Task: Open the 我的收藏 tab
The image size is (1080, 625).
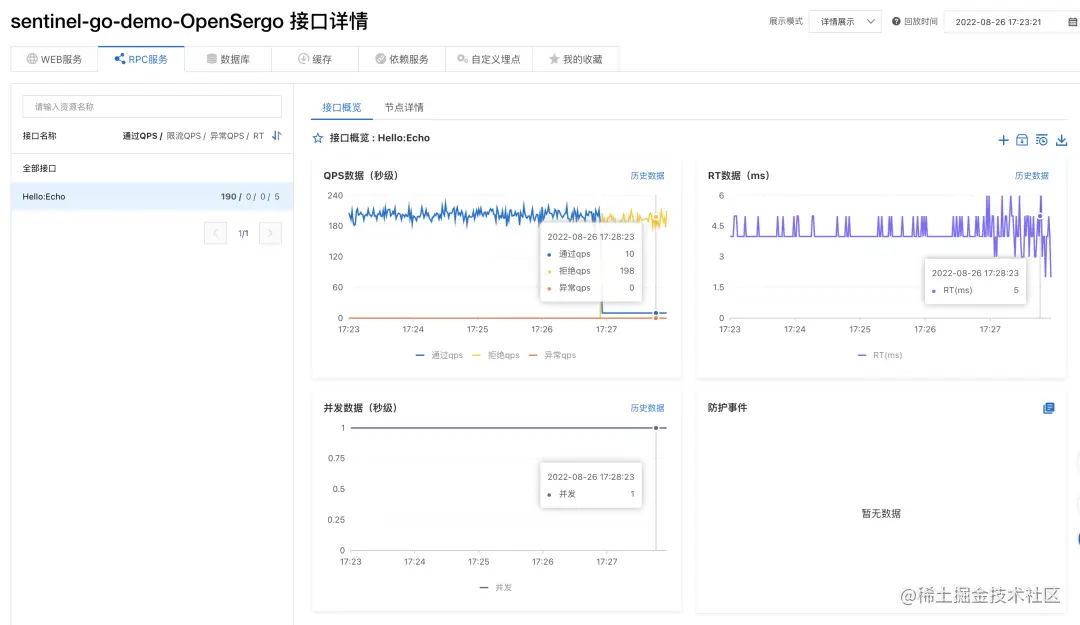Action: point(576,59)
